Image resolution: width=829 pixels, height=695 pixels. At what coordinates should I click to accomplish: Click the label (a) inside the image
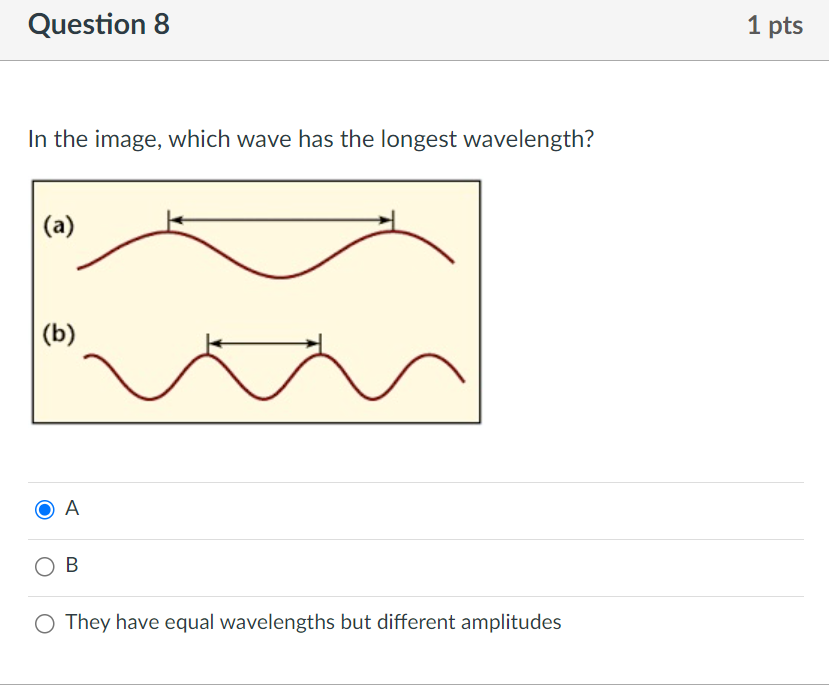(59, 225)
